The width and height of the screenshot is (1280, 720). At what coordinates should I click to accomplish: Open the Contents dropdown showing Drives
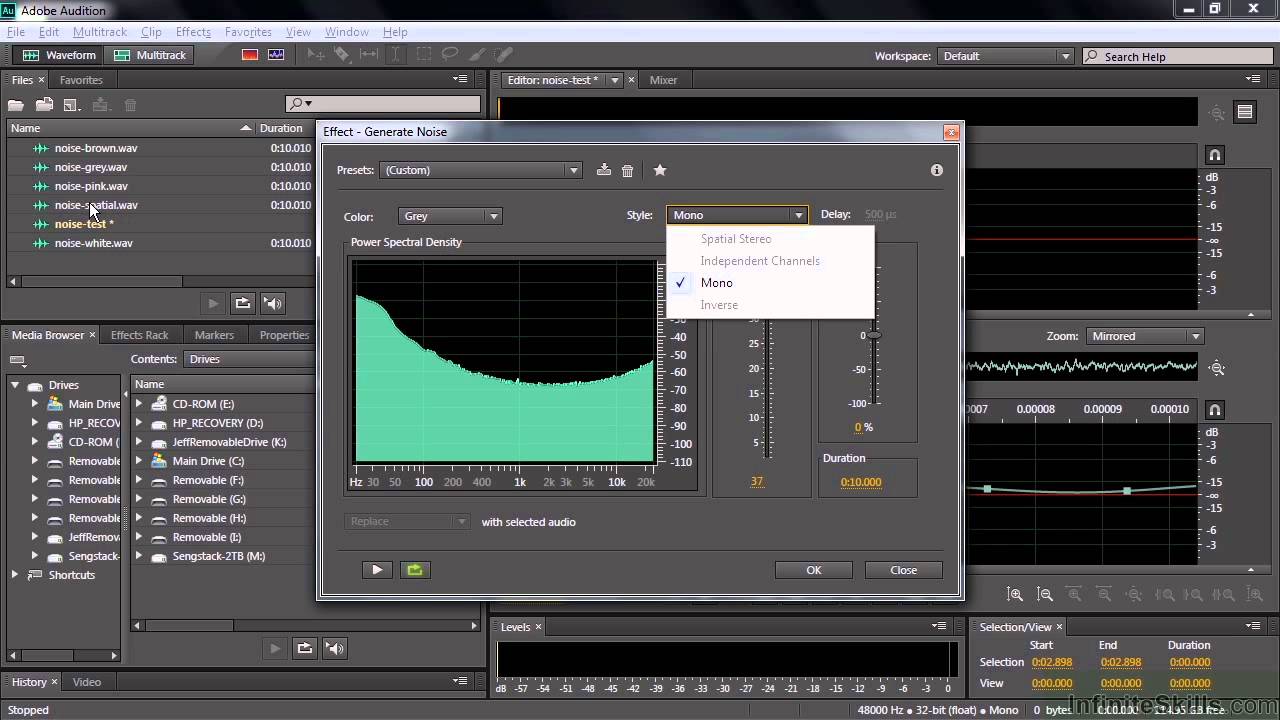pos(250,359)
